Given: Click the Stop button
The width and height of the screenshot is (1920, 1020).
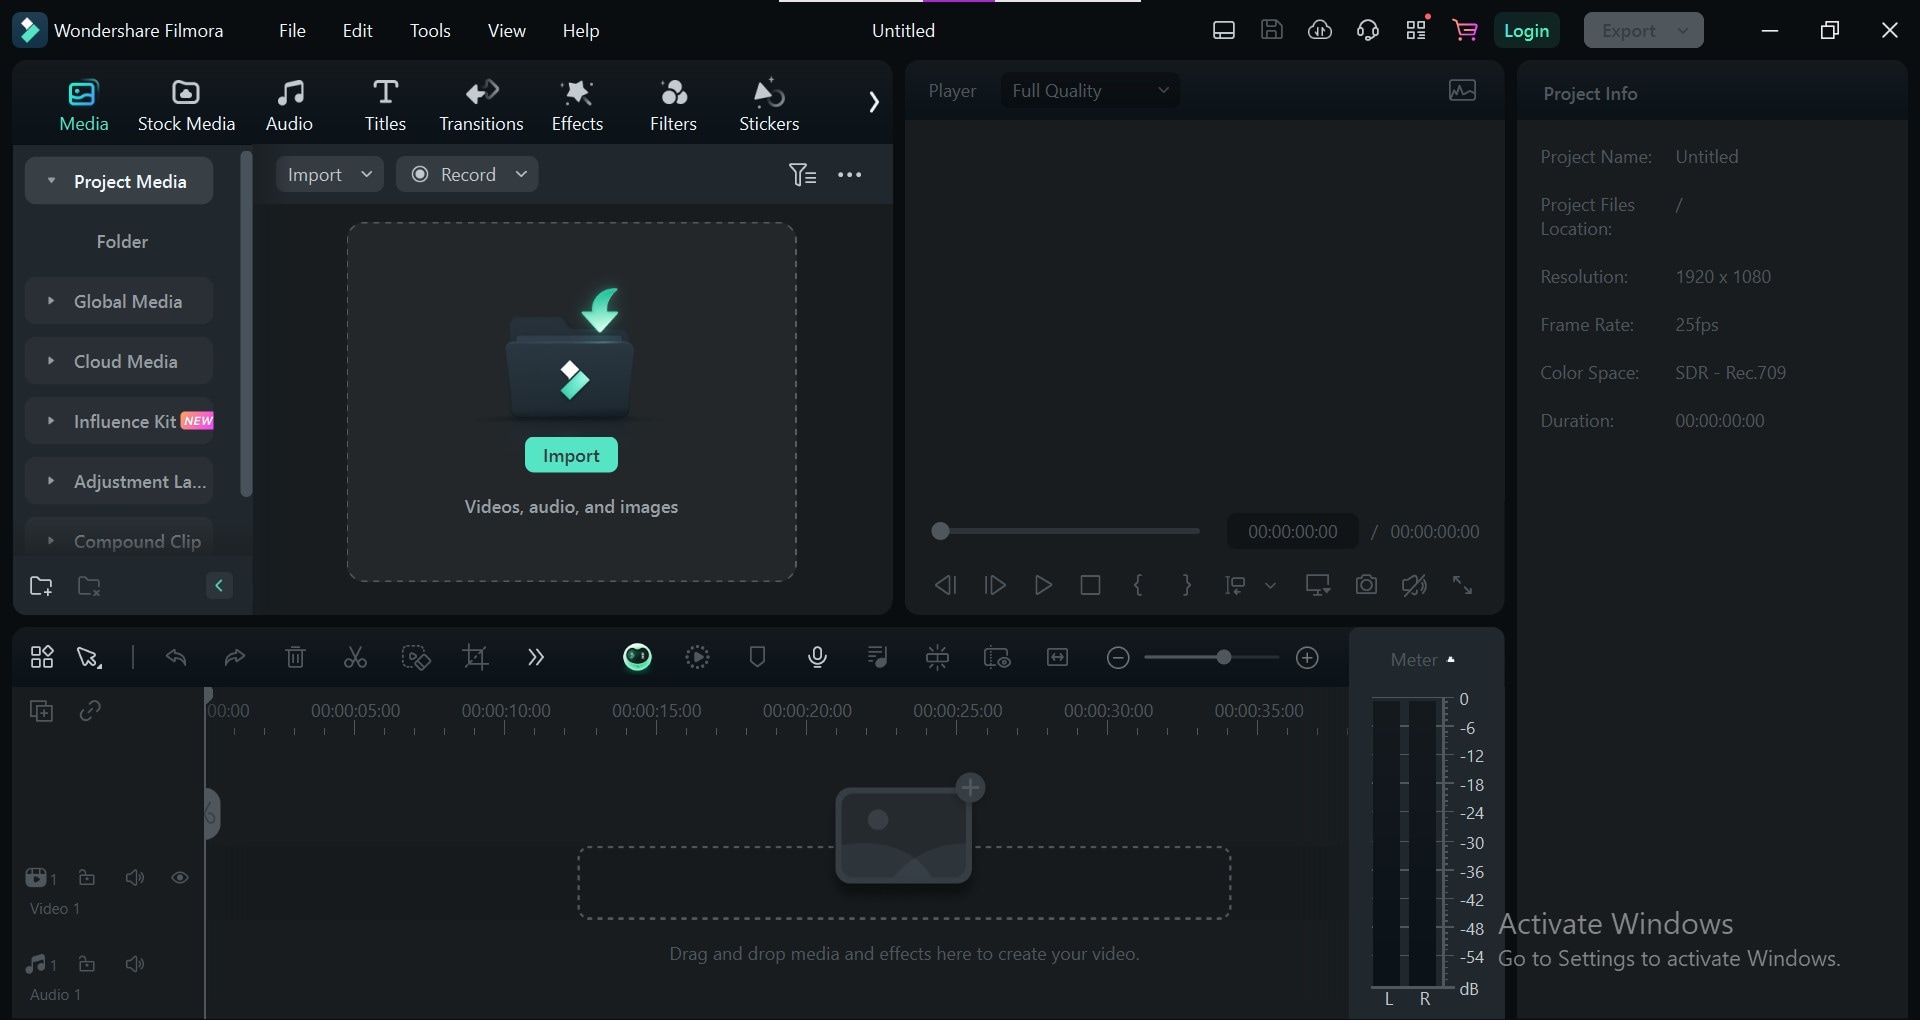Looking at the screenshot, I should coord(1091,585).
